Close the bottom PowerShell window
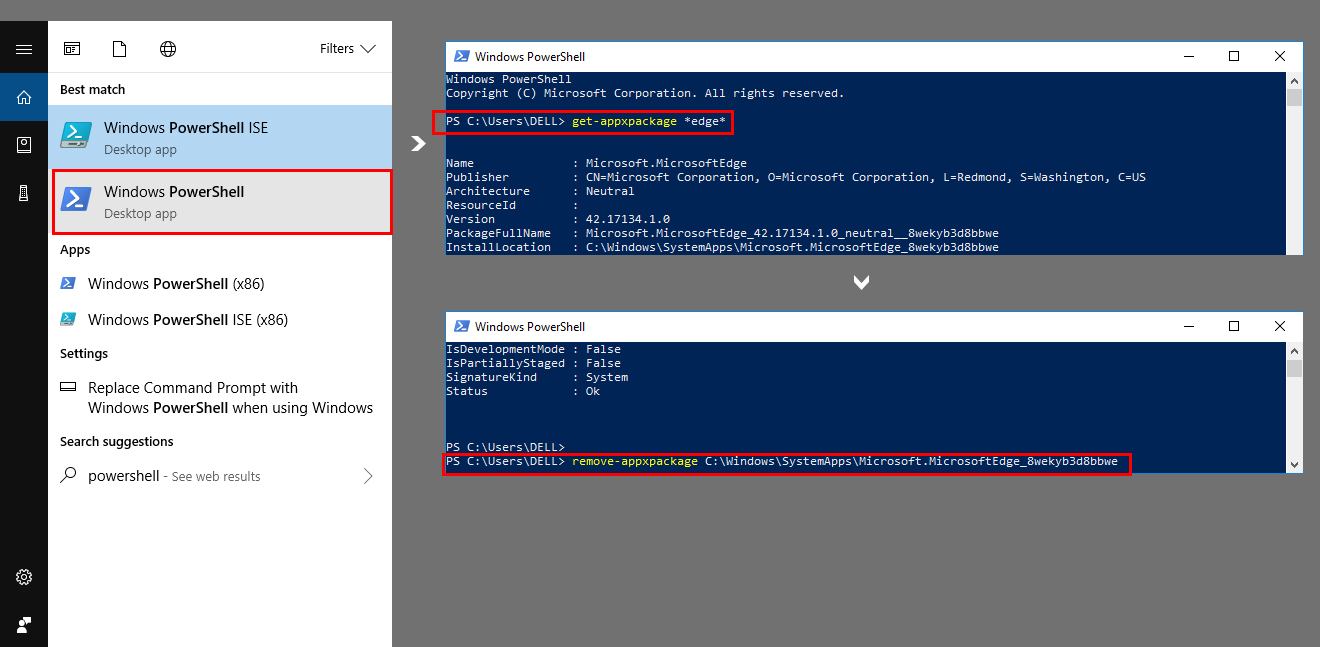This screenshot has width=1320, height=647. (x=1280, y=326)
